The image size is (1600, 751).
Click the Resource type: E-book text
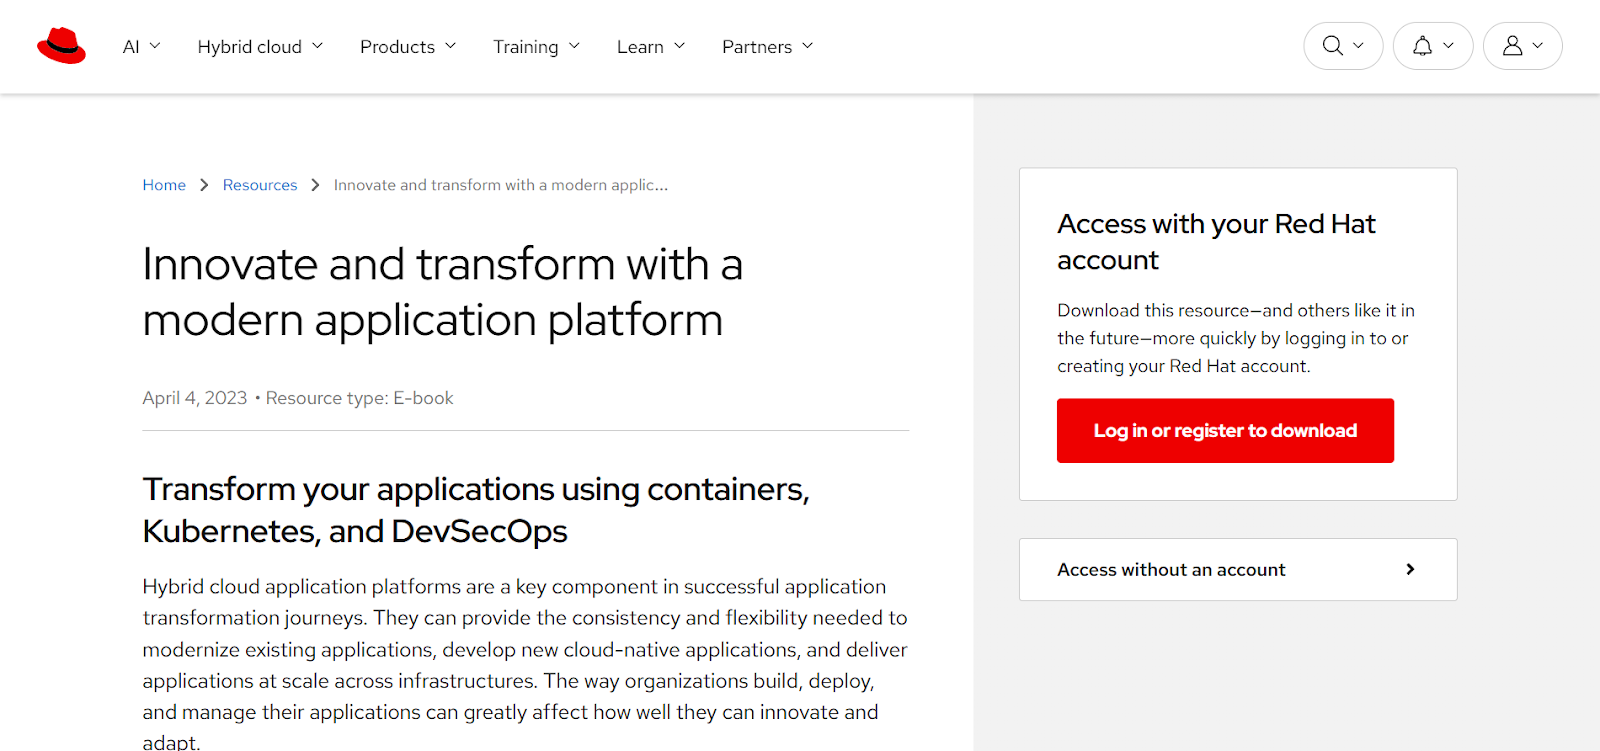359,398
